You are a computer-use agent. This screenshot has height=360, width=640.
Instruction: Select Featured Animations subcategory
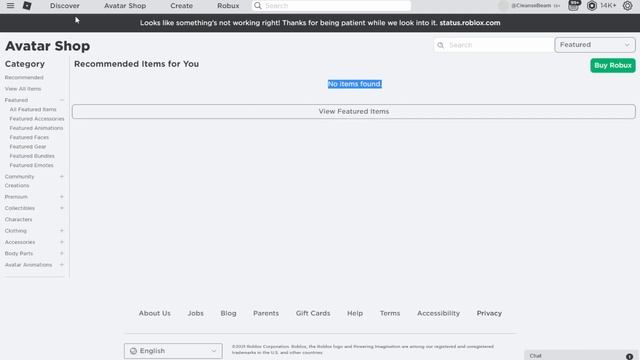pos(36,128)
